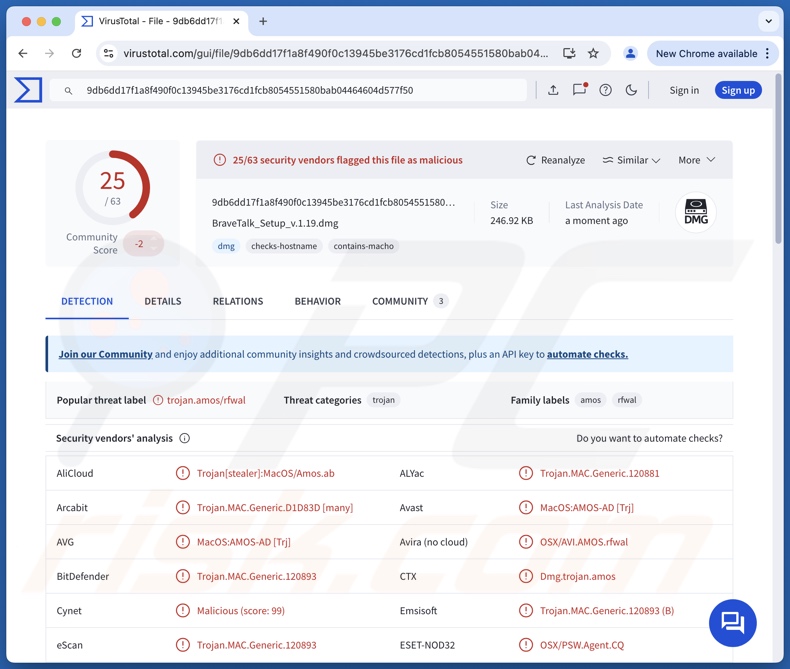
Task: Click automate checks link
Action: [587, 354]
